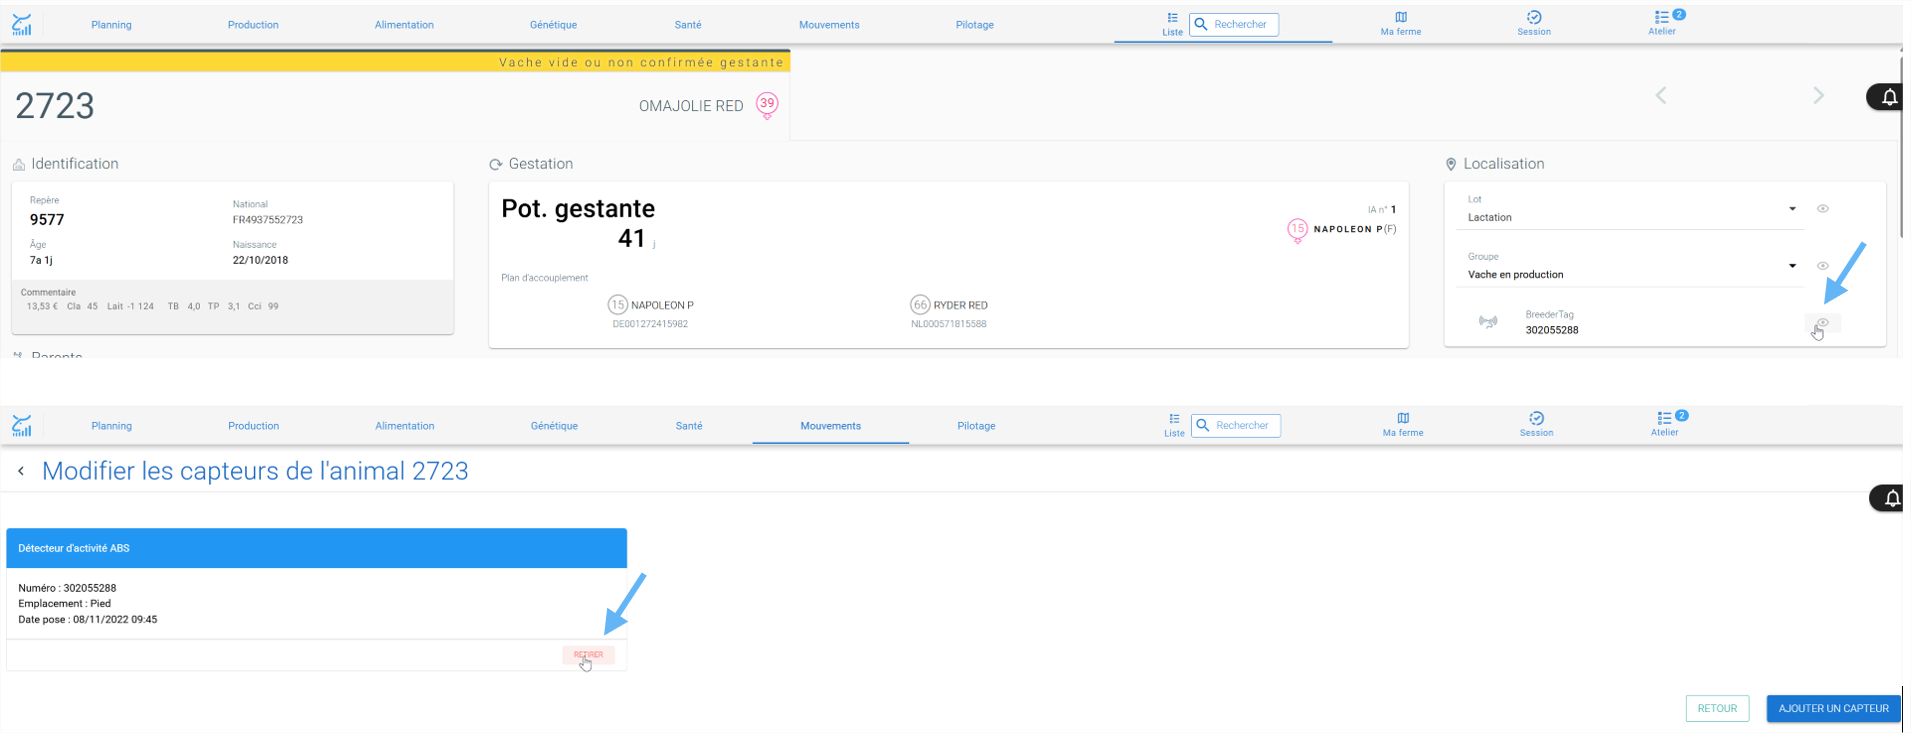Click AJOUTER UN CAPTEUR button
The height and width of the screenshot is (733, 1911).
pyautogui.click(x=1833, y=708)
